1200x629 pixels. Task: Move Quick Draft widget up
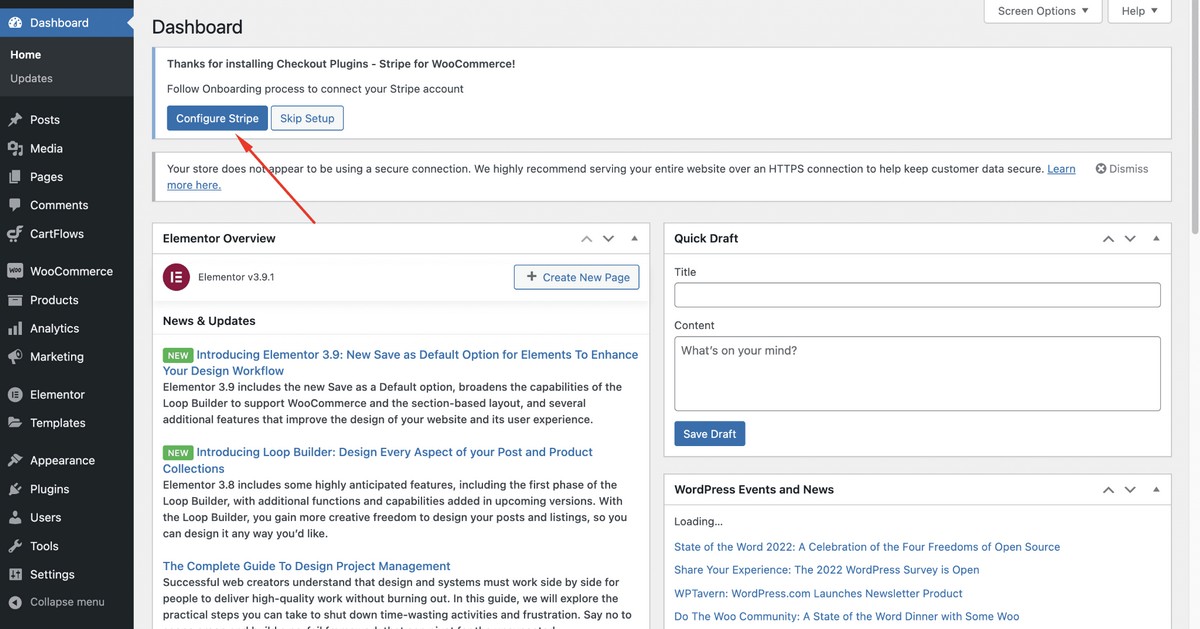click(1108, 239)
